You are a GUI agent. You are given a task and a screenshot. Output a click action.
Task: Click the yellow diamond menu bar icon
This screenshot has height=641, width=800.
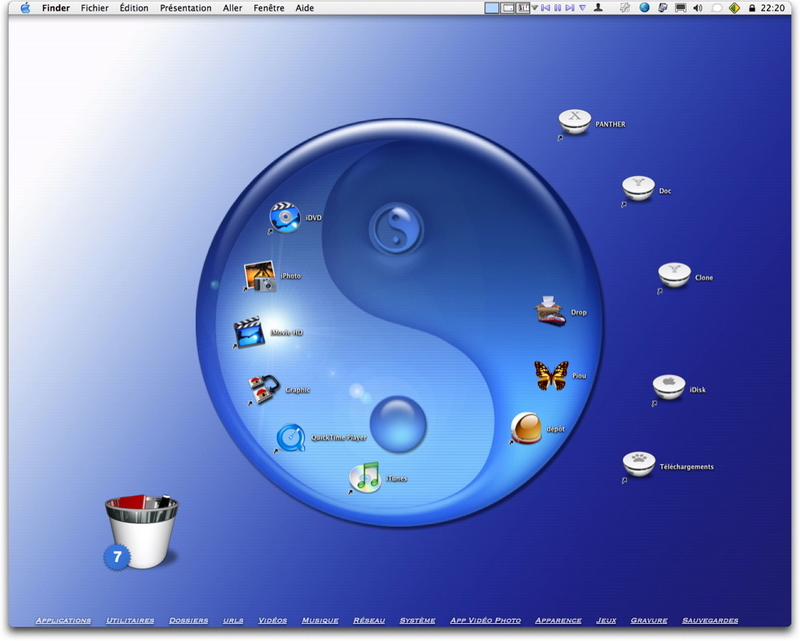(x=734, y=8)
